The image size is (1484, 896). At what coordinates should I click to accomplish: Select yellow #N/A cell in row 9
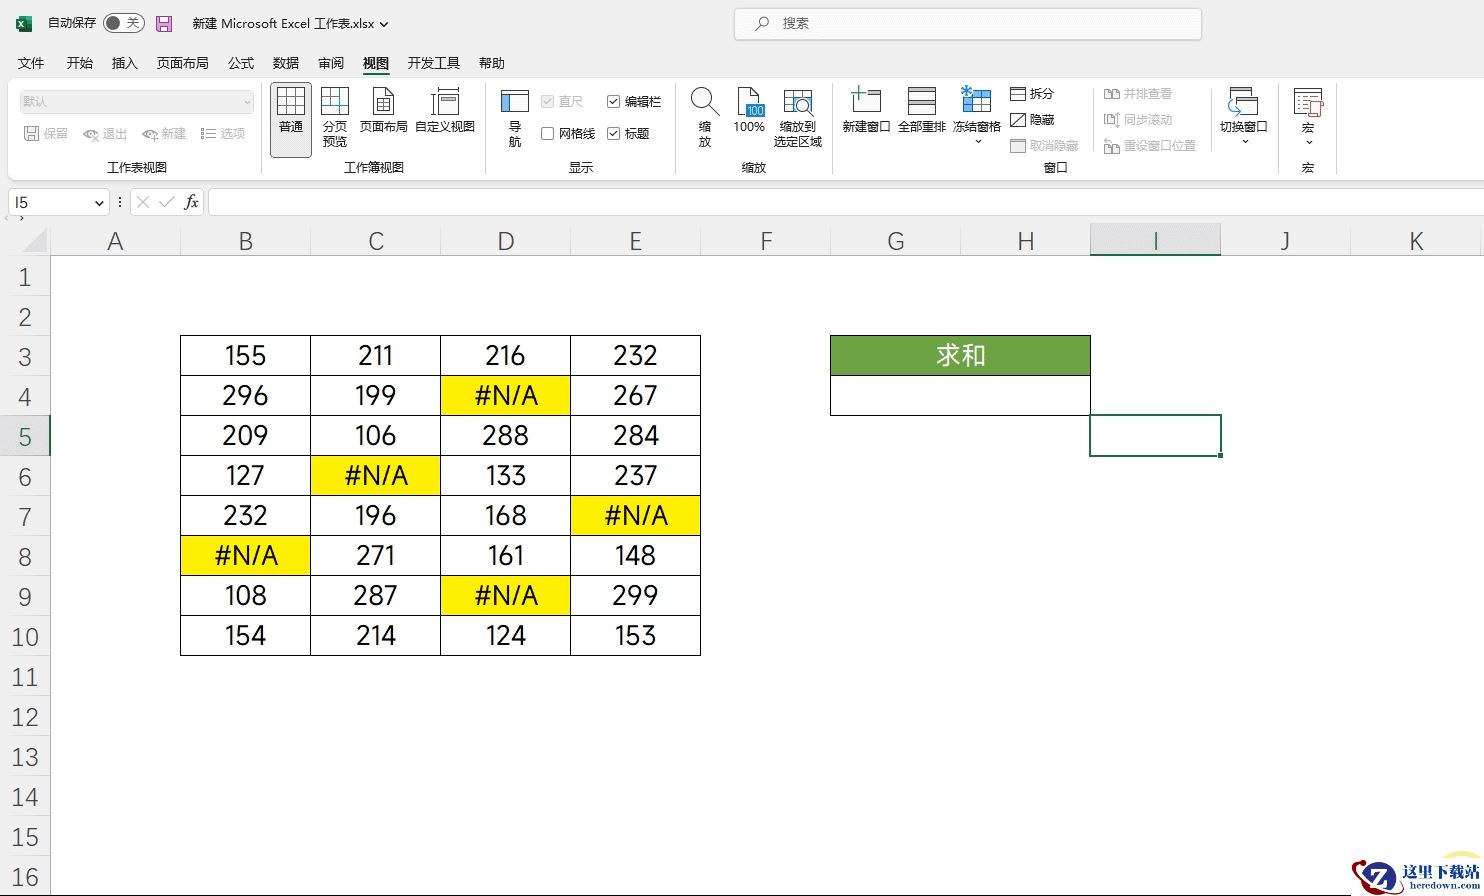point(505,595)
